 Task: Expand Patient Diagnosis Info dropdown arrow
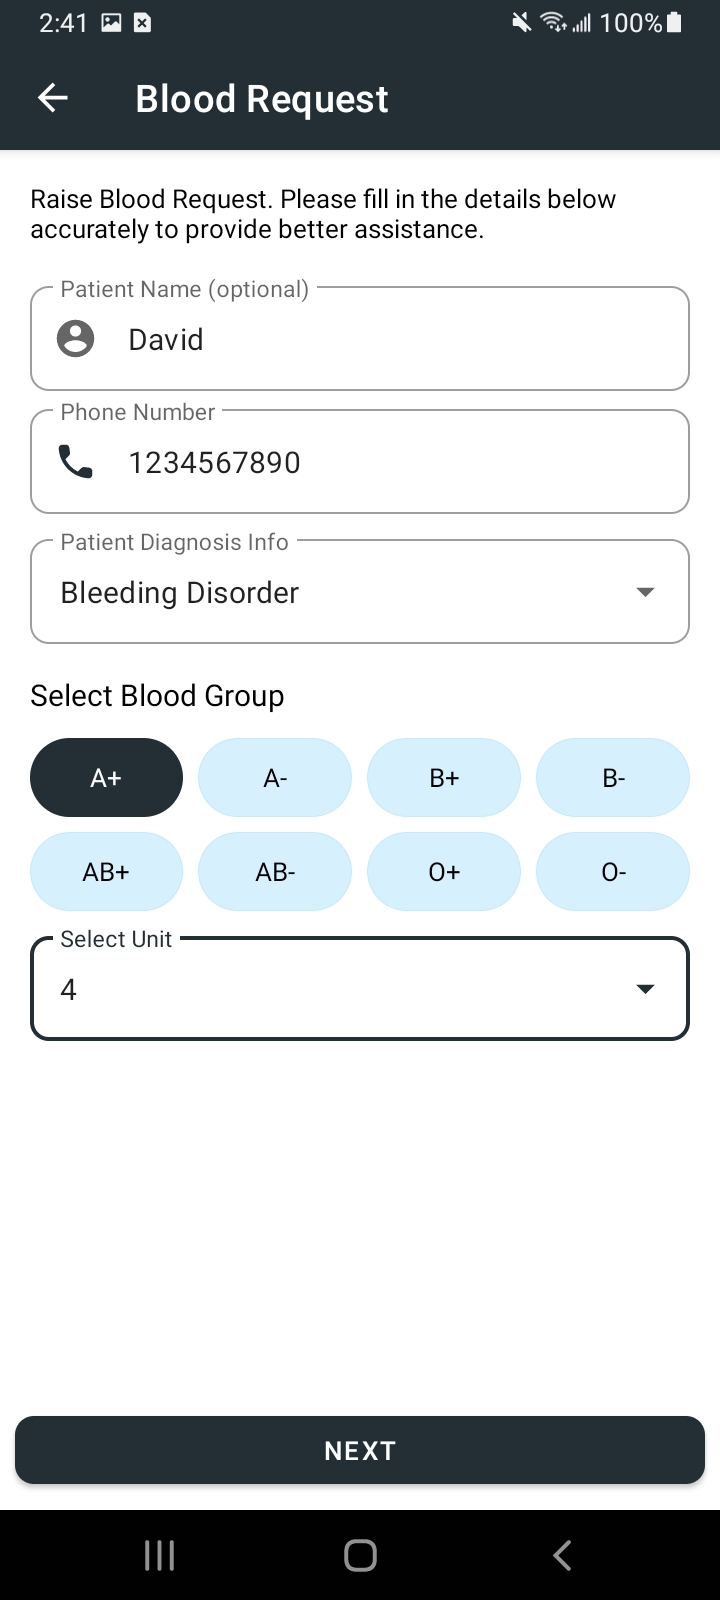tap(646, 592)
